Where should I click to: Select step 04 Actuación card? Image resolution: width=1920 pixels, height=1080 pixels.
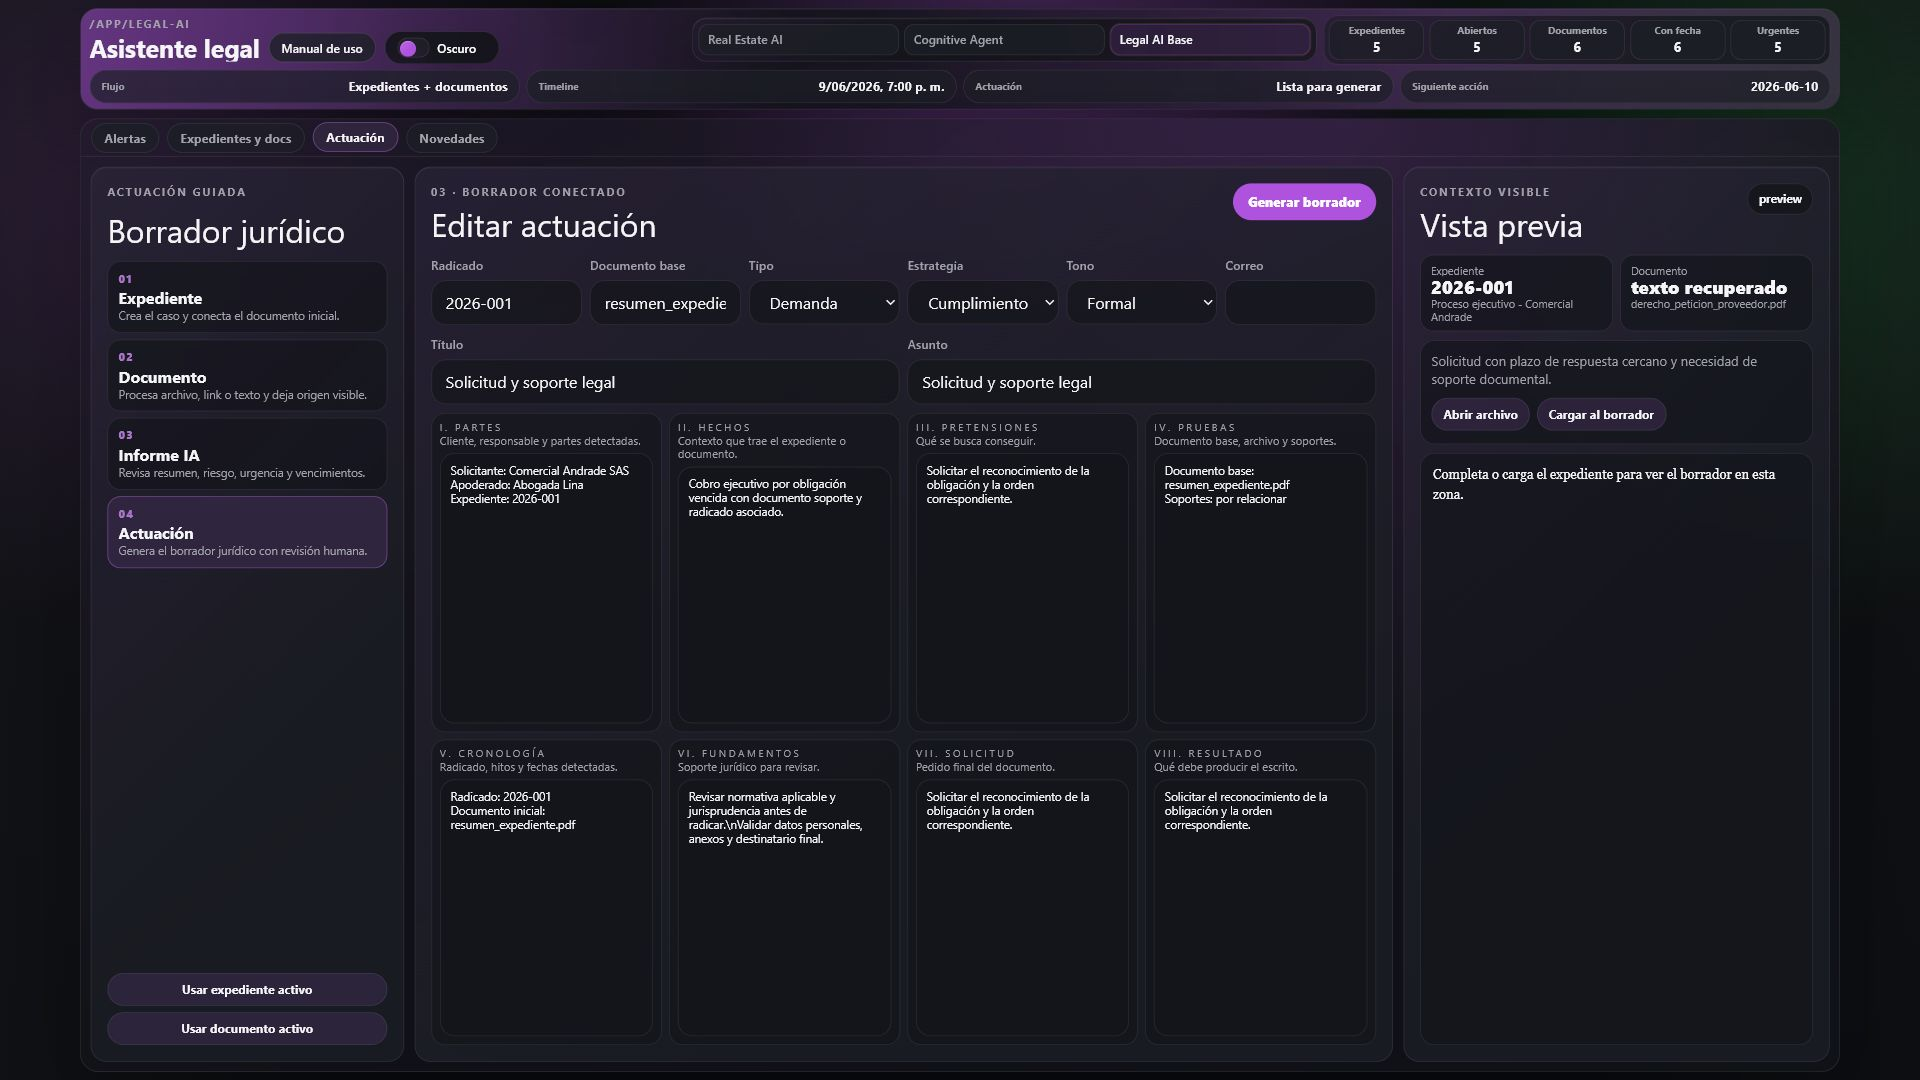(247, 532)
